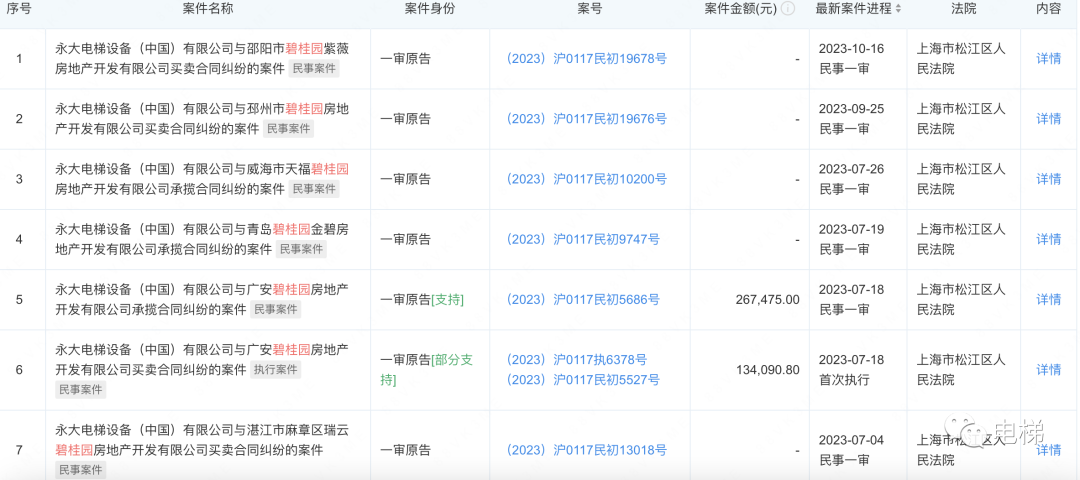Click 民事案件 tag in row 1
Screen dimensions: 1080x480
[x=314, y=69]
